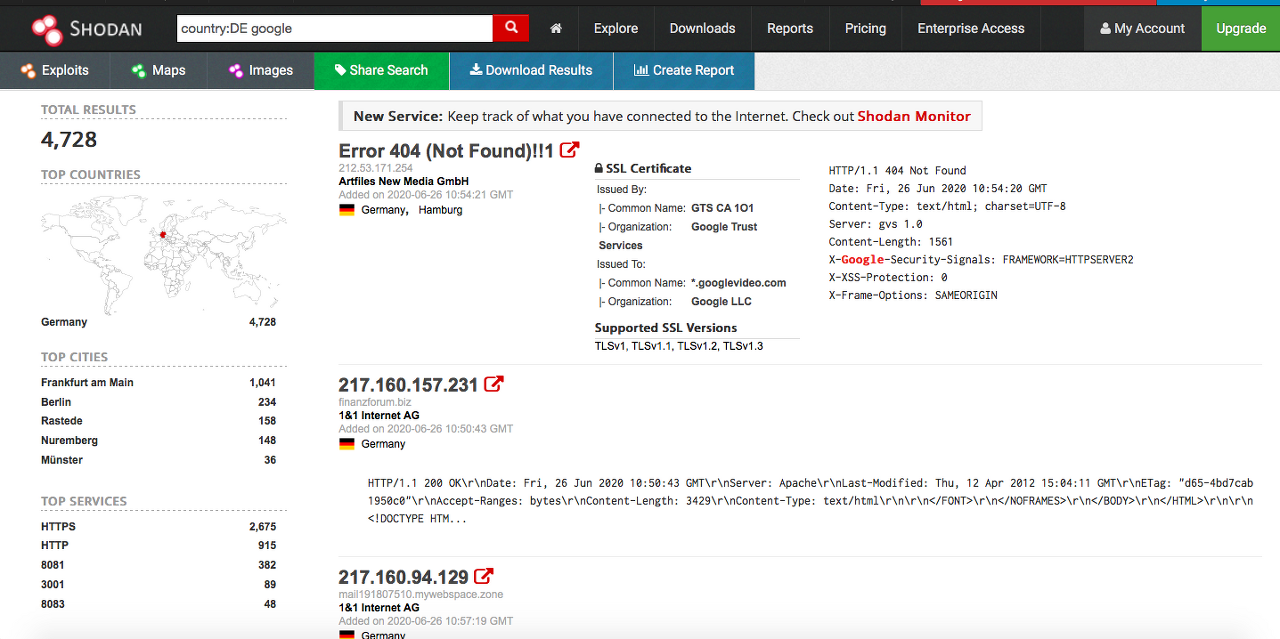The width and height of the screenshot is (1280, 639).
Task: Click finanzforum.biz hostname
Action: pos(375,402)
